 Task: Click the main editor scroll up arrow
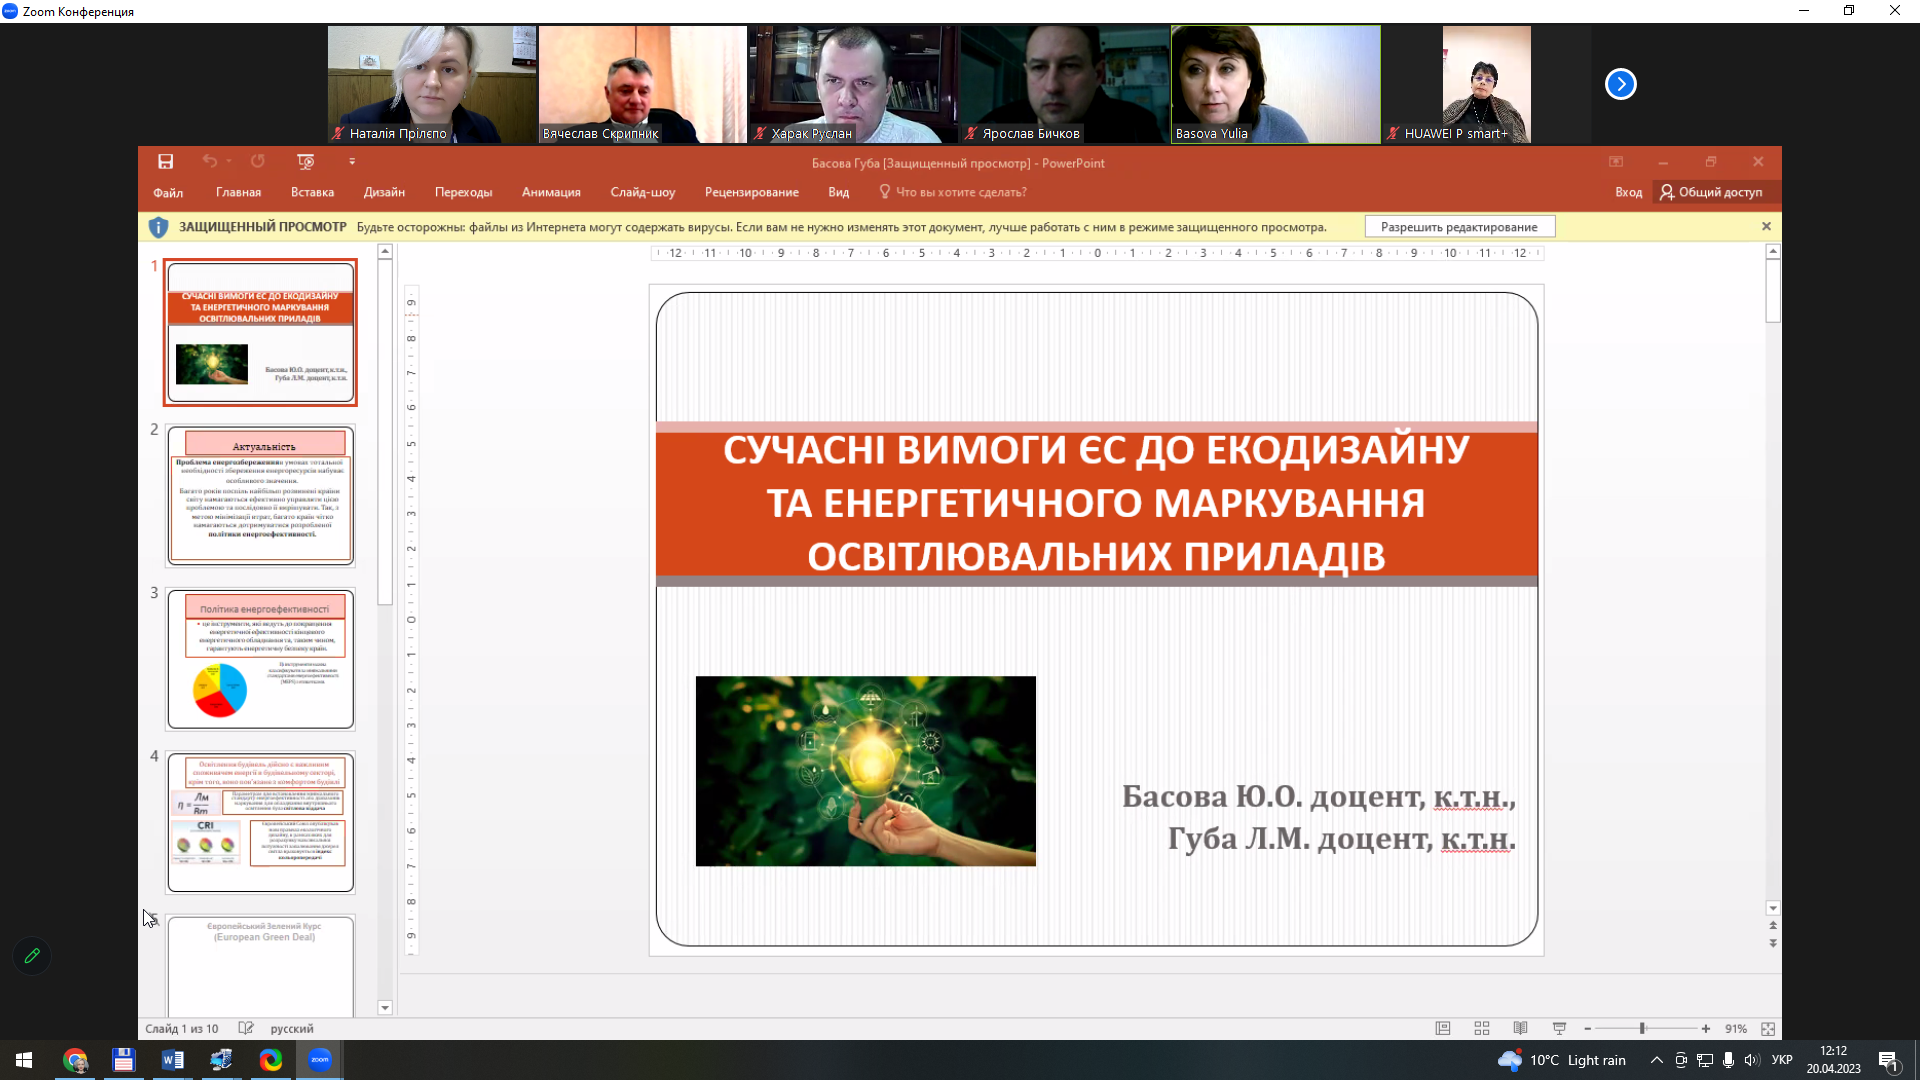(1773, 252)
